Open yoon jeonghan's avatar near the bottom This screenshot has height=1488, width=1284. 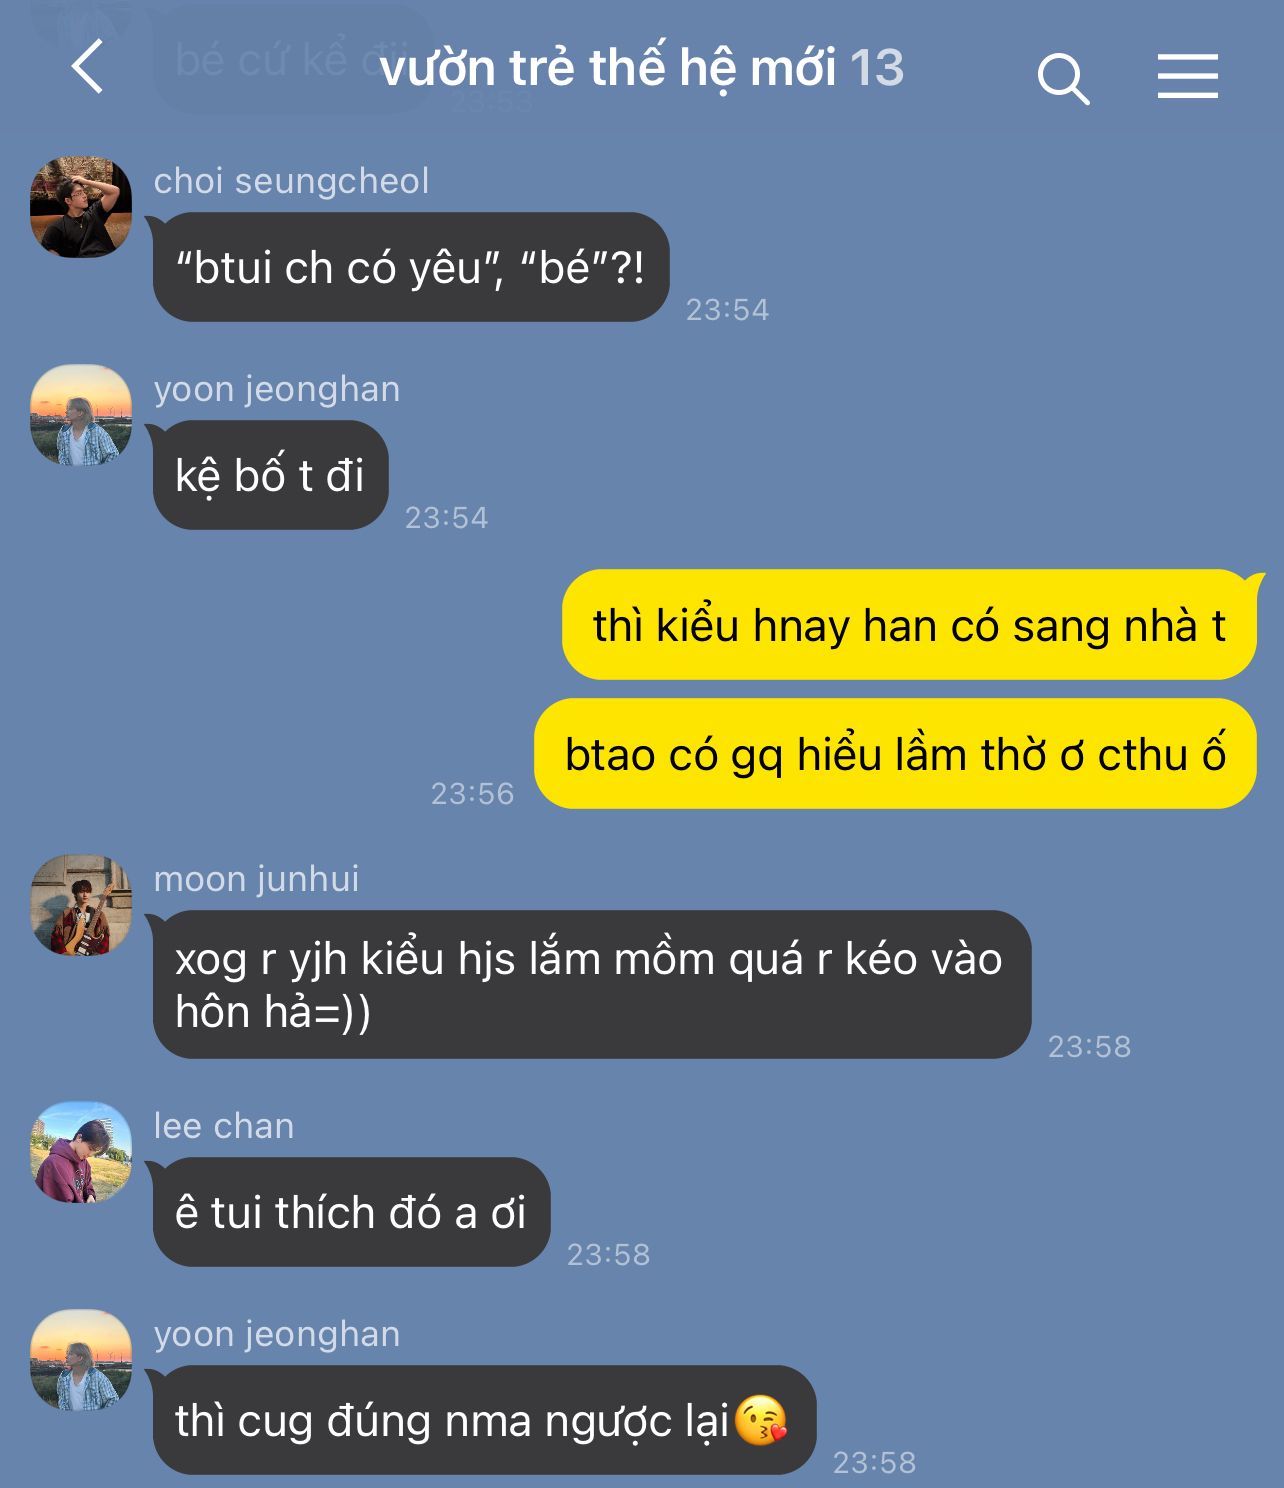[x=81, y=1360]
